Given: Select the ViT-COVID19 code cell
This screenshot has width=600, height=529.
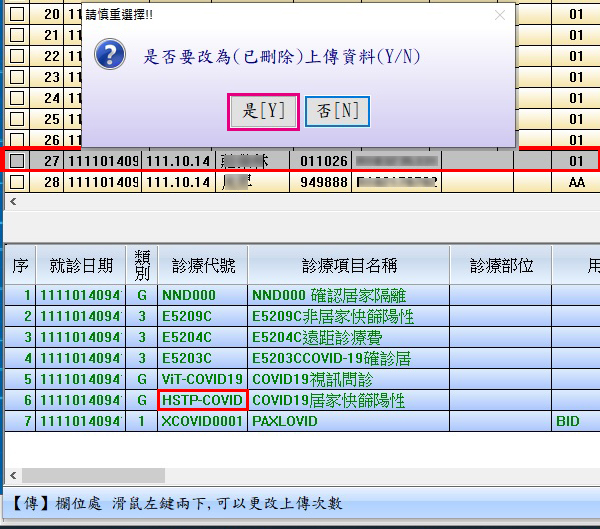Looking at the screenshot, I should [x=203, y=379].
